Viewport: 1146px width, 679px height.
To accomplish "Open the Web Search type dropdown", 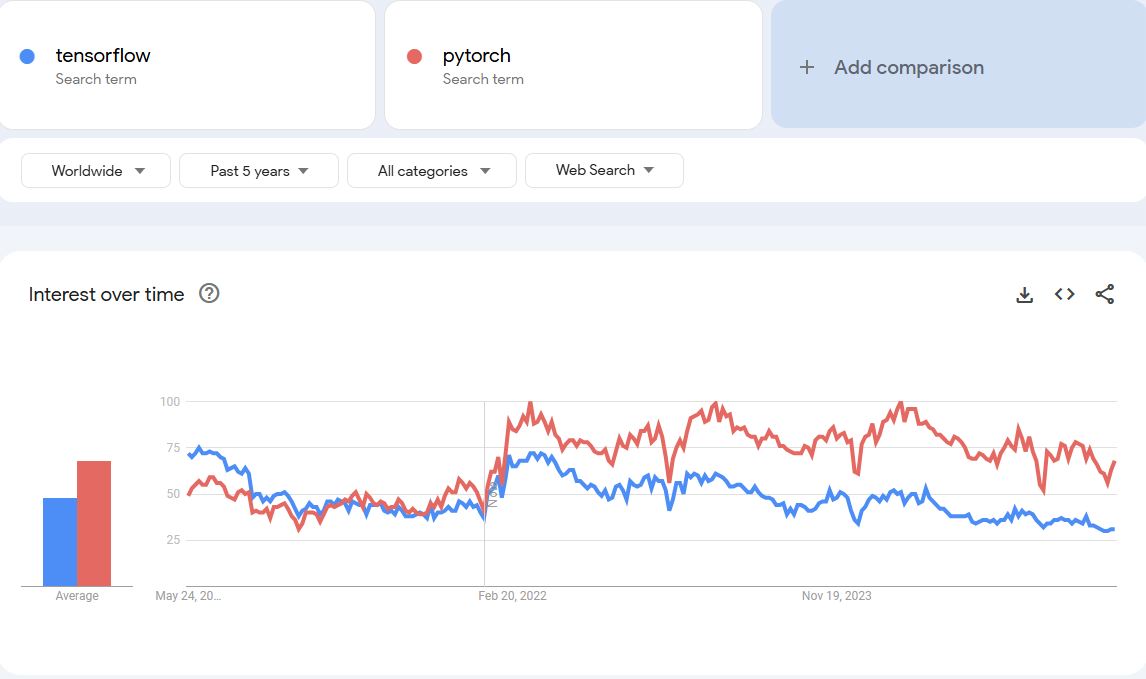I will click(x=604, y=170).
